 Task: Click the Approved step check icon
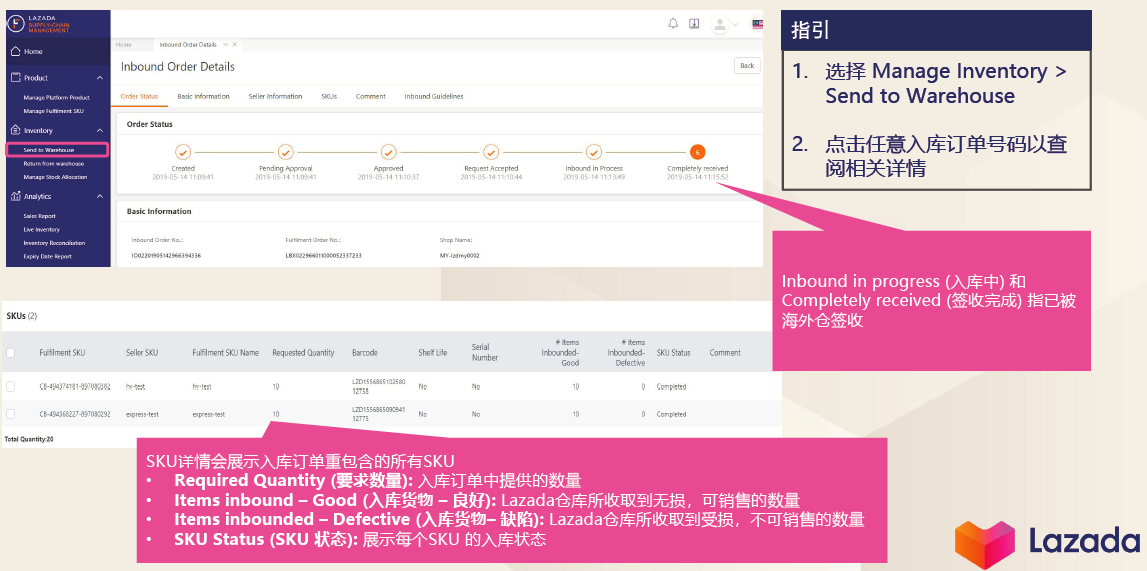click(x=388, y=152)
